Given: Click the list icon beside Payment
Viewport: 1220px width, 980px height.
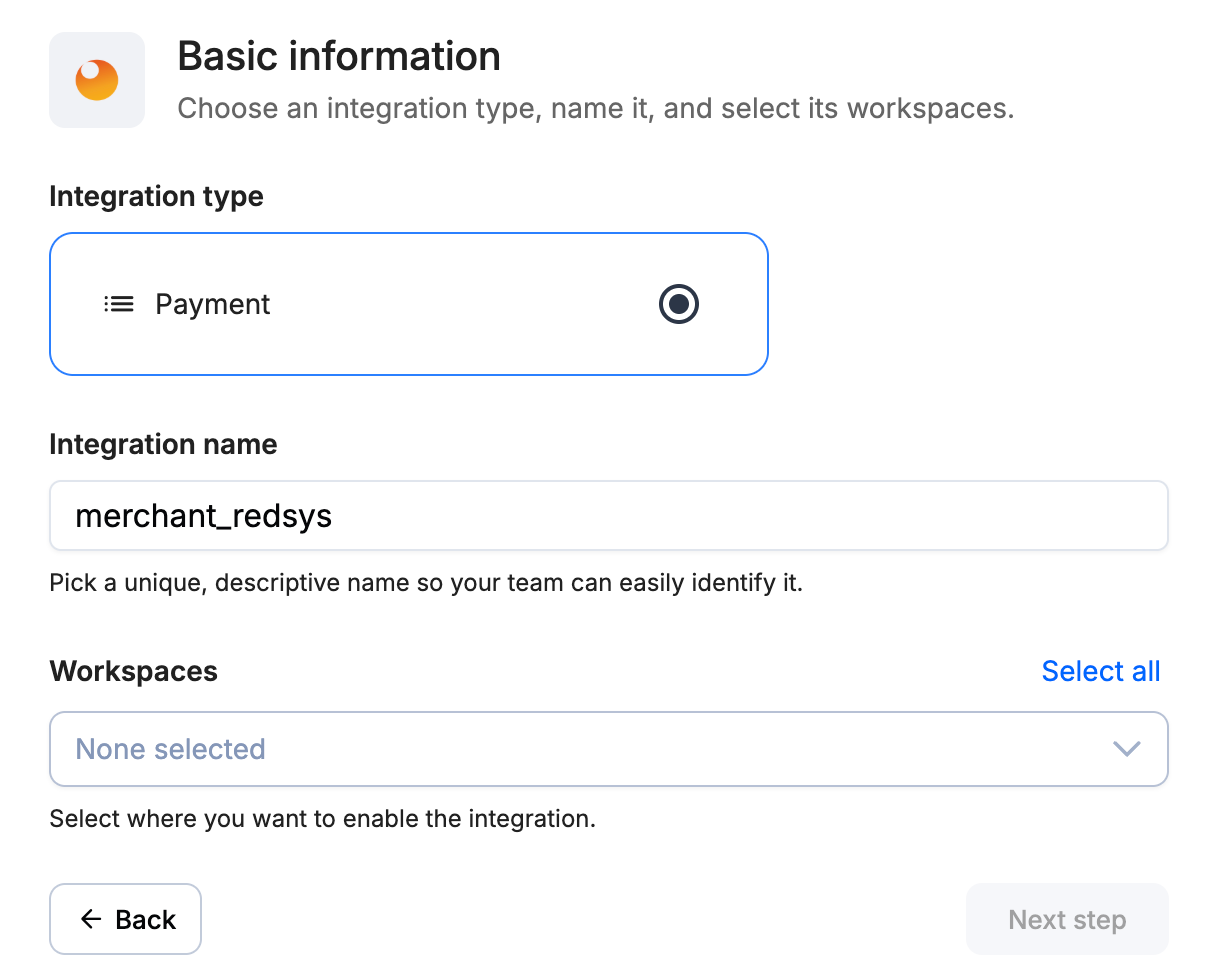Looking at the screenshot, I should pos(119,304).
